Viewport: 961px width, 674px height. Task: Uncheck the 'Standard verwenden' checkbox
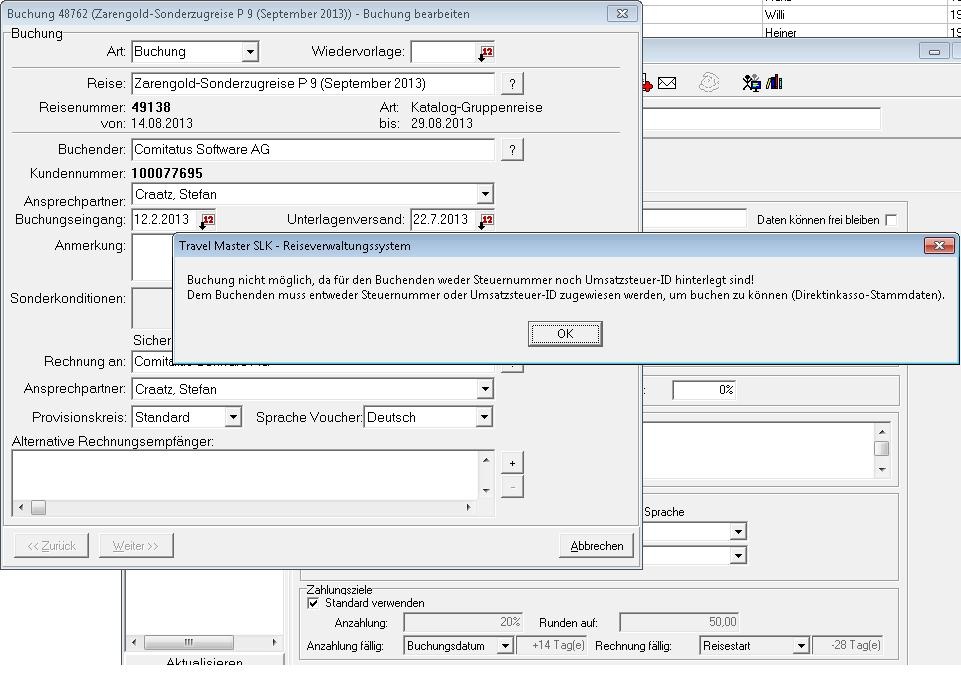coord(313,603)
